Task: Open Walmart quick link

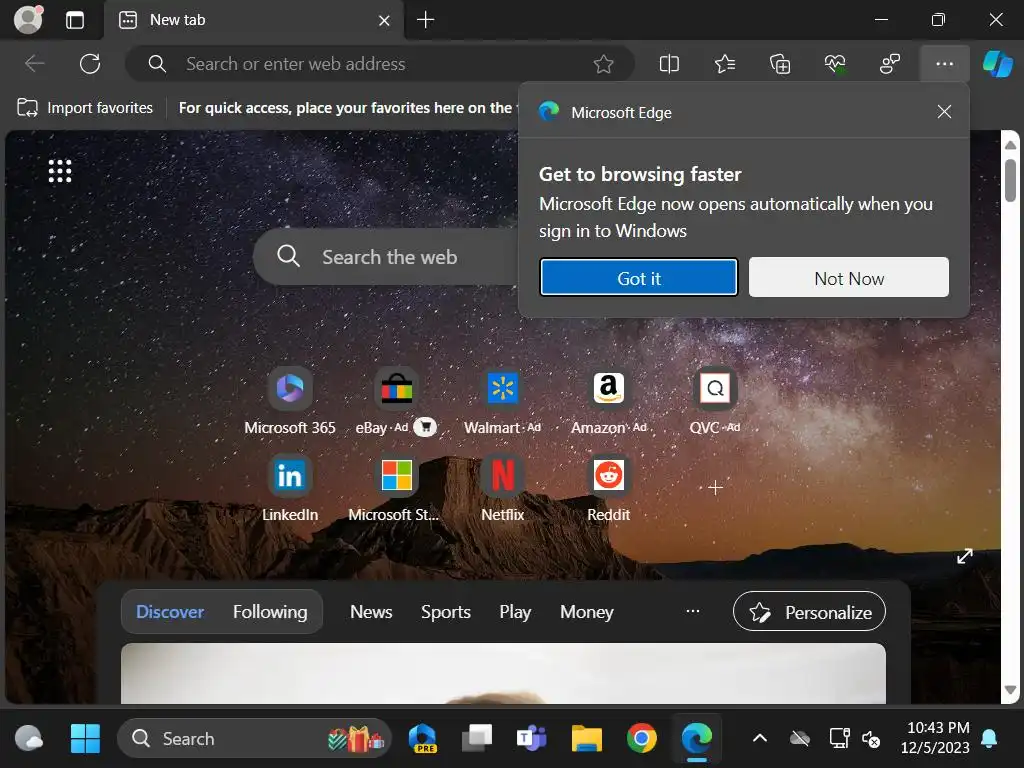Action: click(x=502, y=401)
